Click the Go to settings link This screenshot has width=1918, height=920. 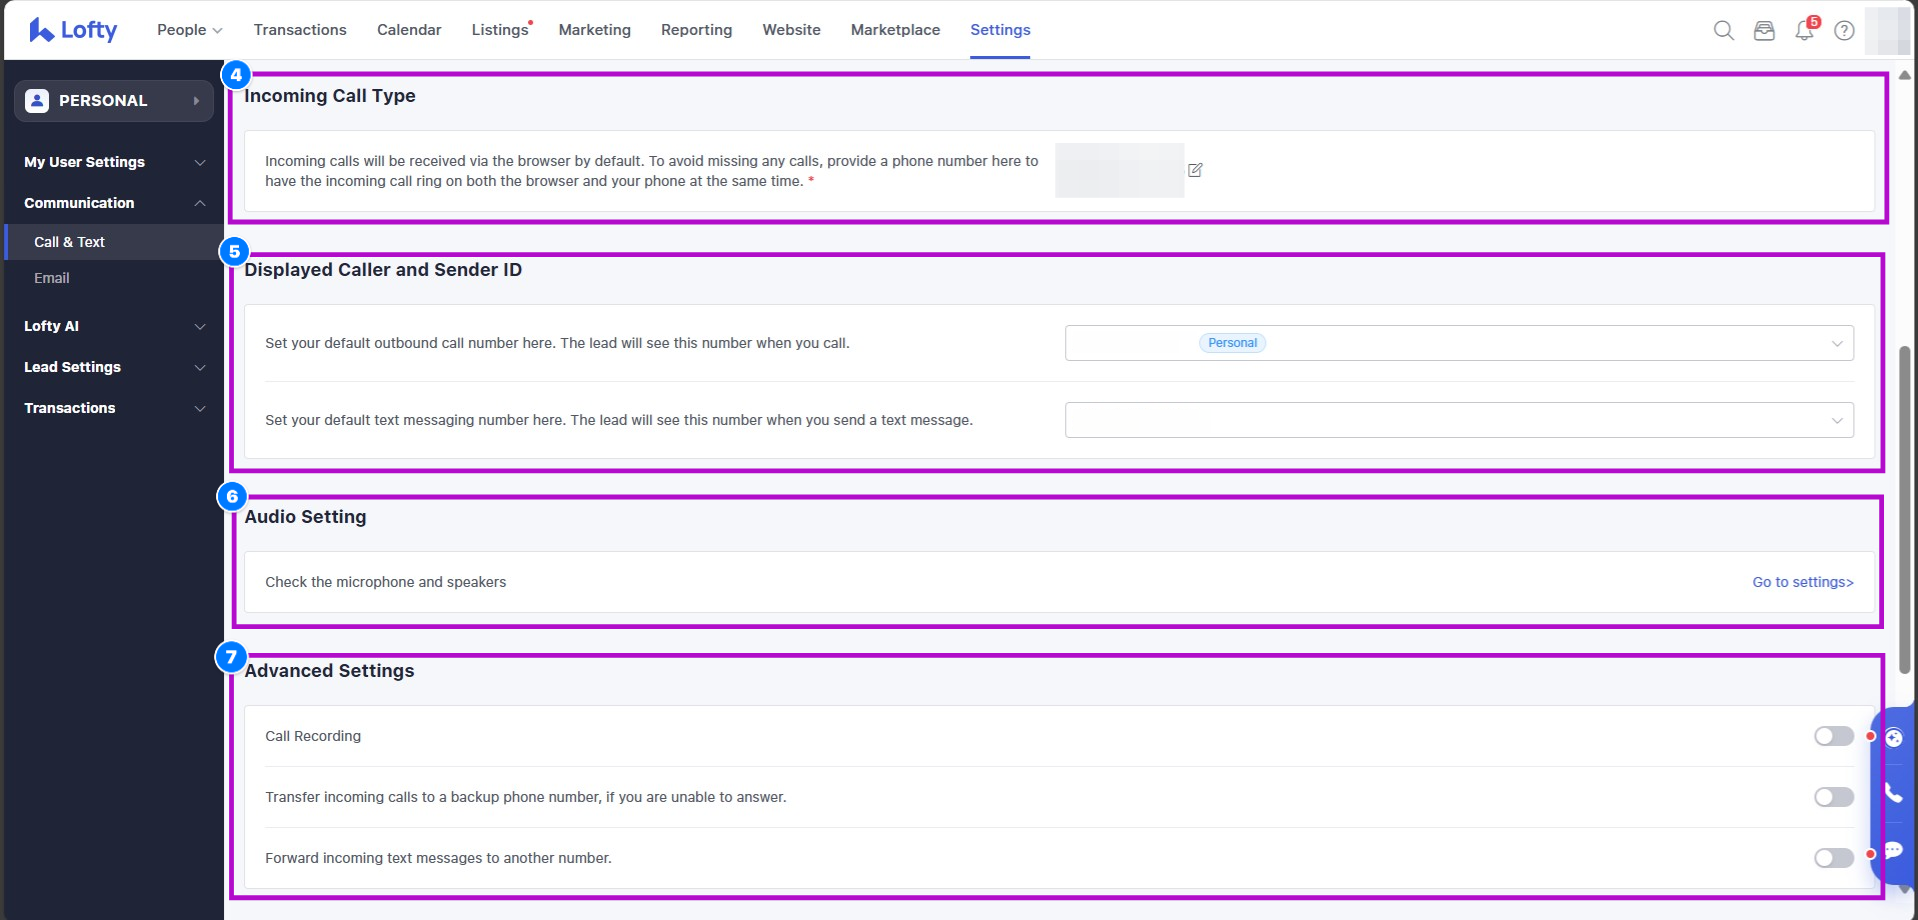(x=1802, y=582)
